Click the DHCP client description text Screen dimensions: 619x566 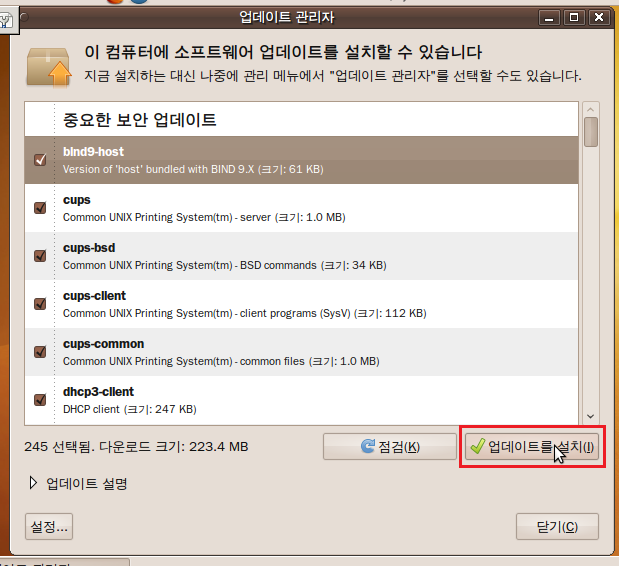tap(130, 409)
